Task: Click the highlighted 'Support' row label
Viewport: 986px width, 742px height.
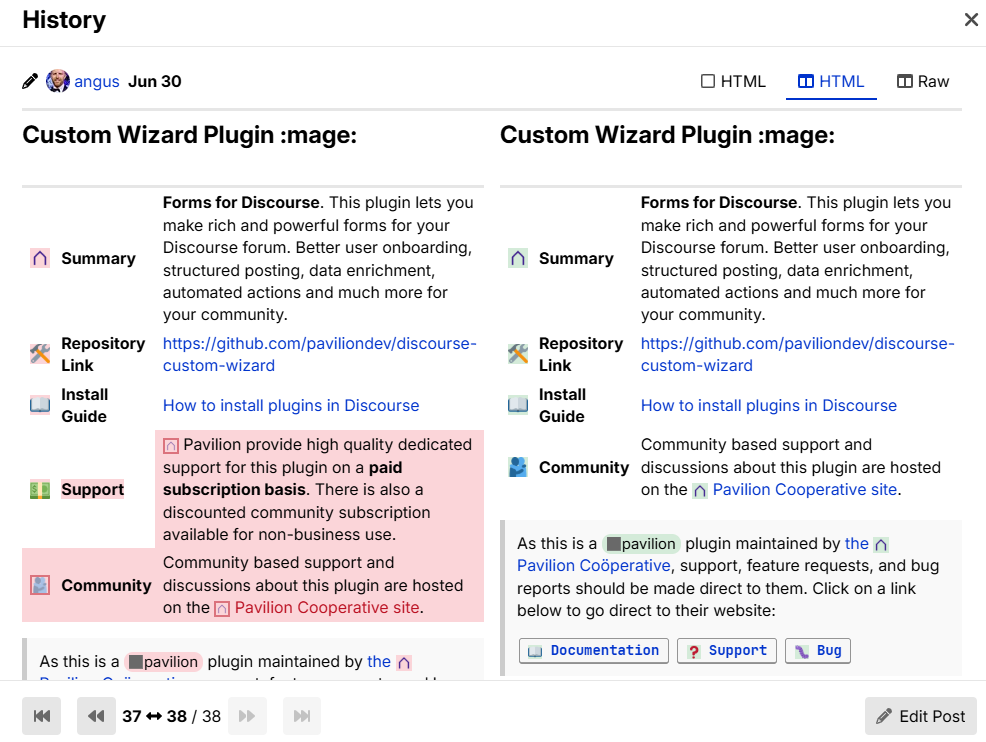Action: click(x=92, y=490)
